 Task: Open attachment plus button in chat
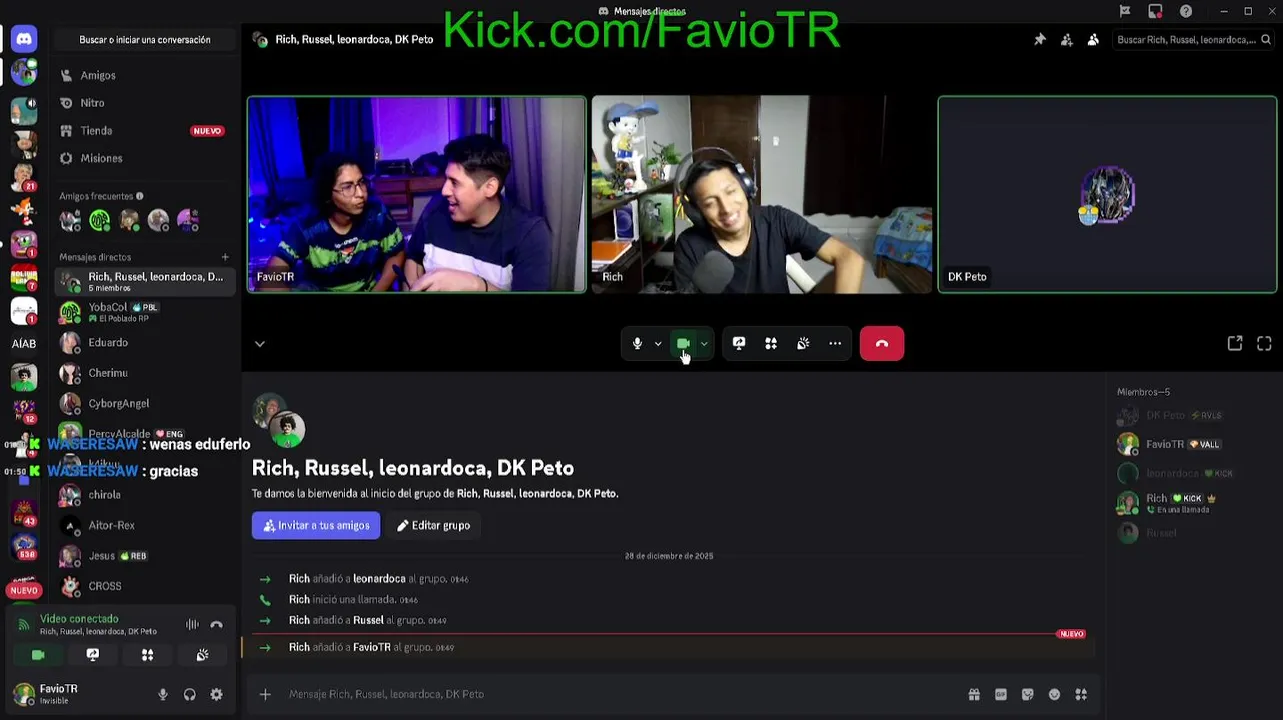265,694
